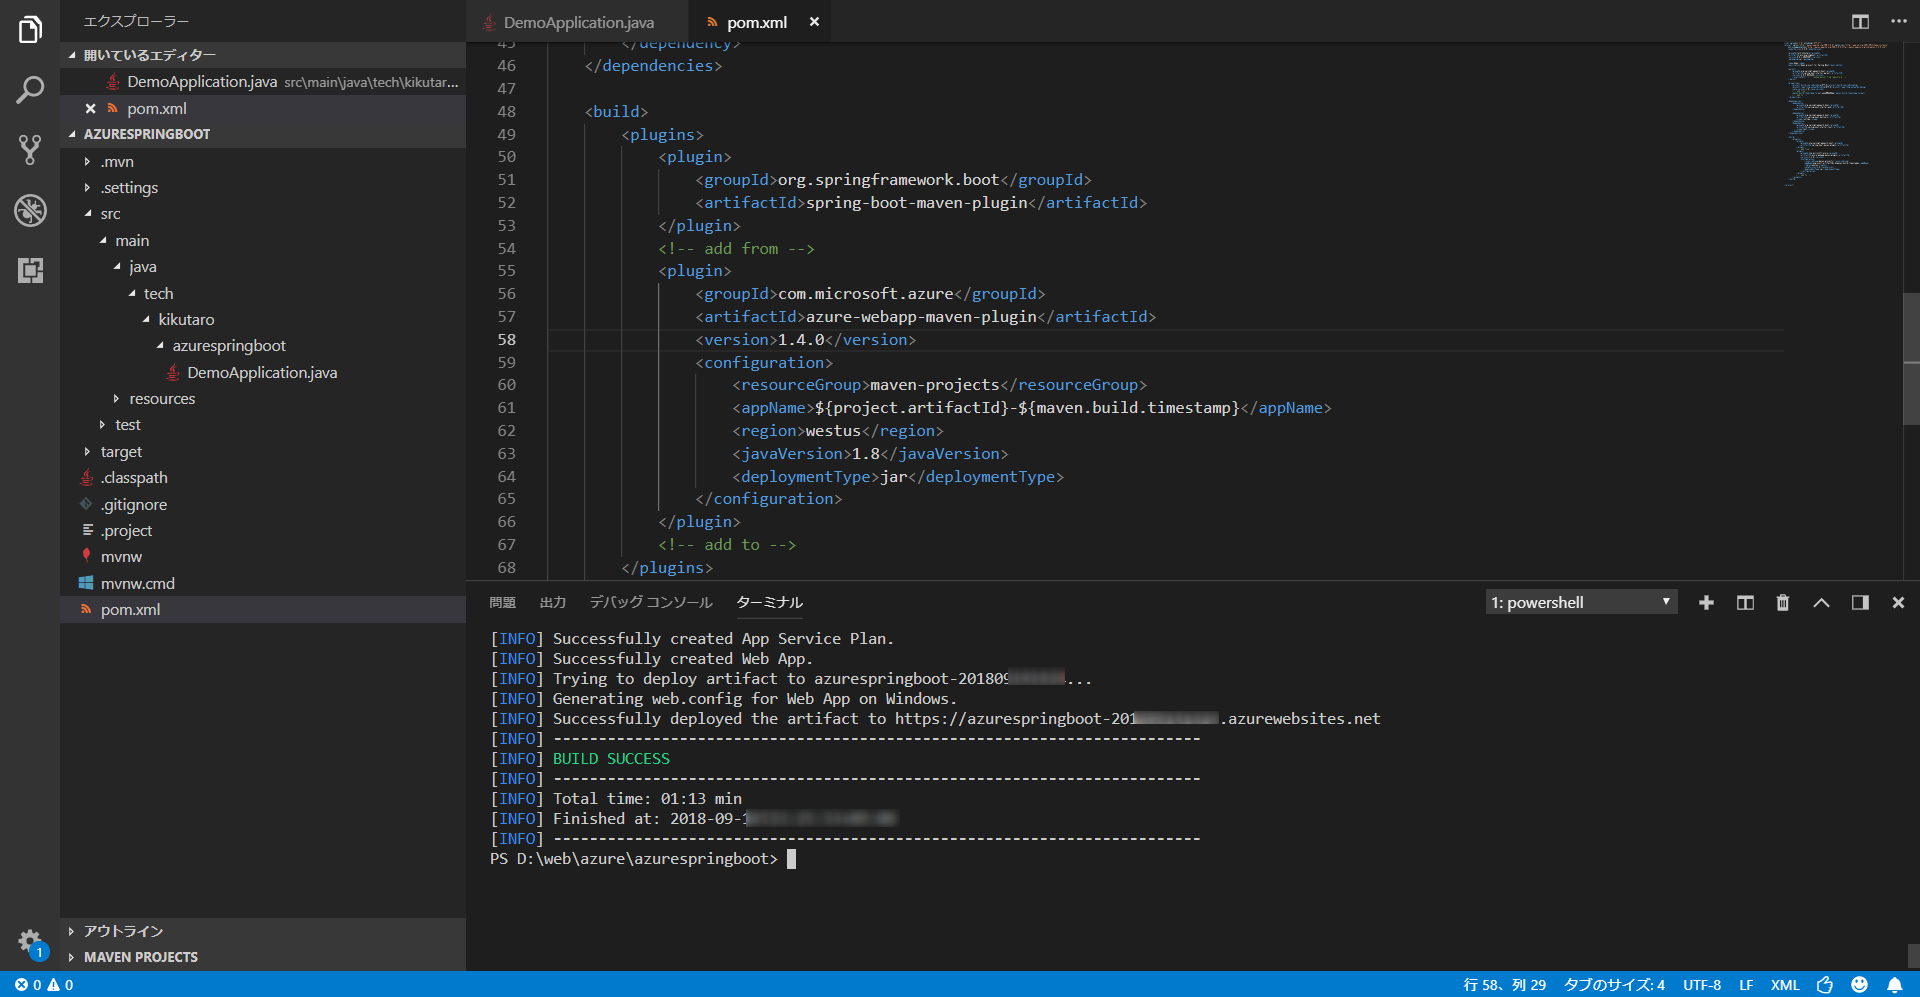
Task: Open the mvnw file
Action: pyautogui.click(x=121, y=557)
